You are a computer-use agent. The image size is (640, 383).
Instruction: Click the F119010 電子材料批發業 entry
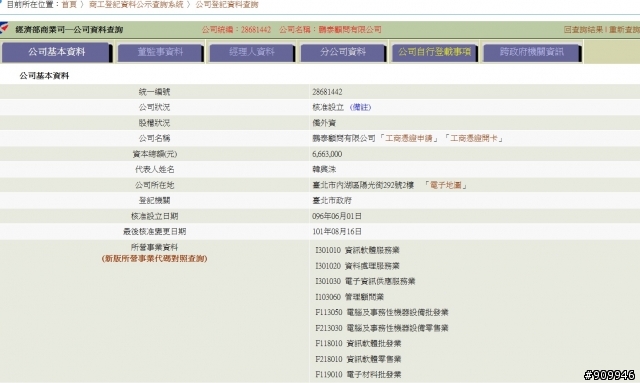358,374
